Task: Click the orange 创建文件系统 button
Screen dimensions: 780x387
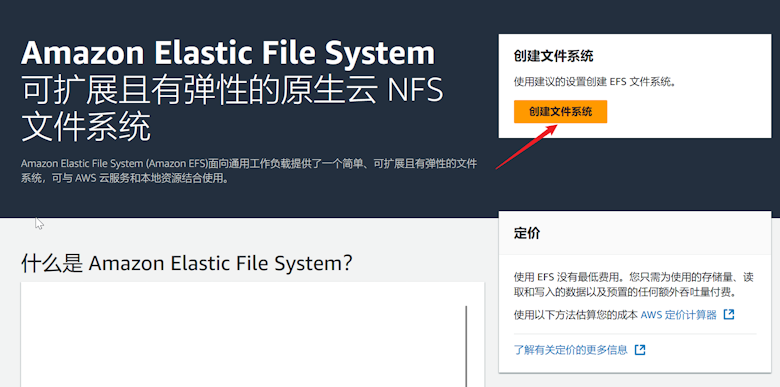Action: [x=560, y=112]
